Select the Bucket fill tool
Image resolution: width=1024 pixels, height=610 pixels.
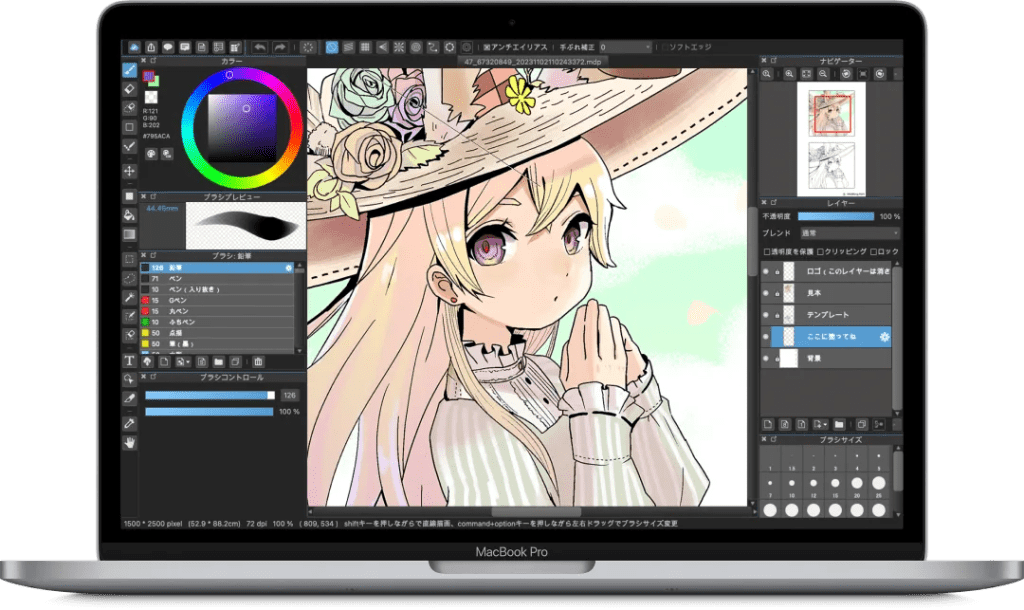129,216
